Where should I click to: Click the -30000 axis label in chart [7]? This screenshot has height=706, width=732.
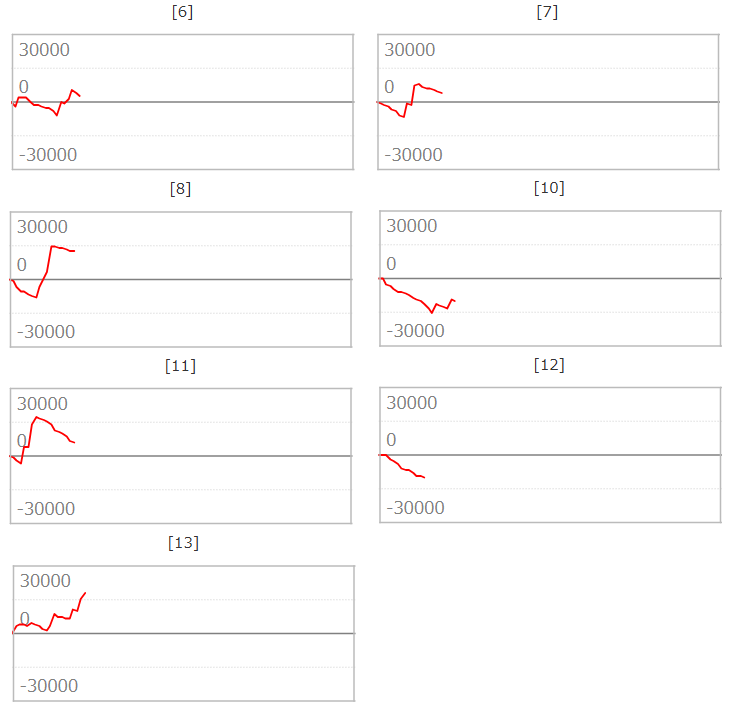tap(414, 154)
